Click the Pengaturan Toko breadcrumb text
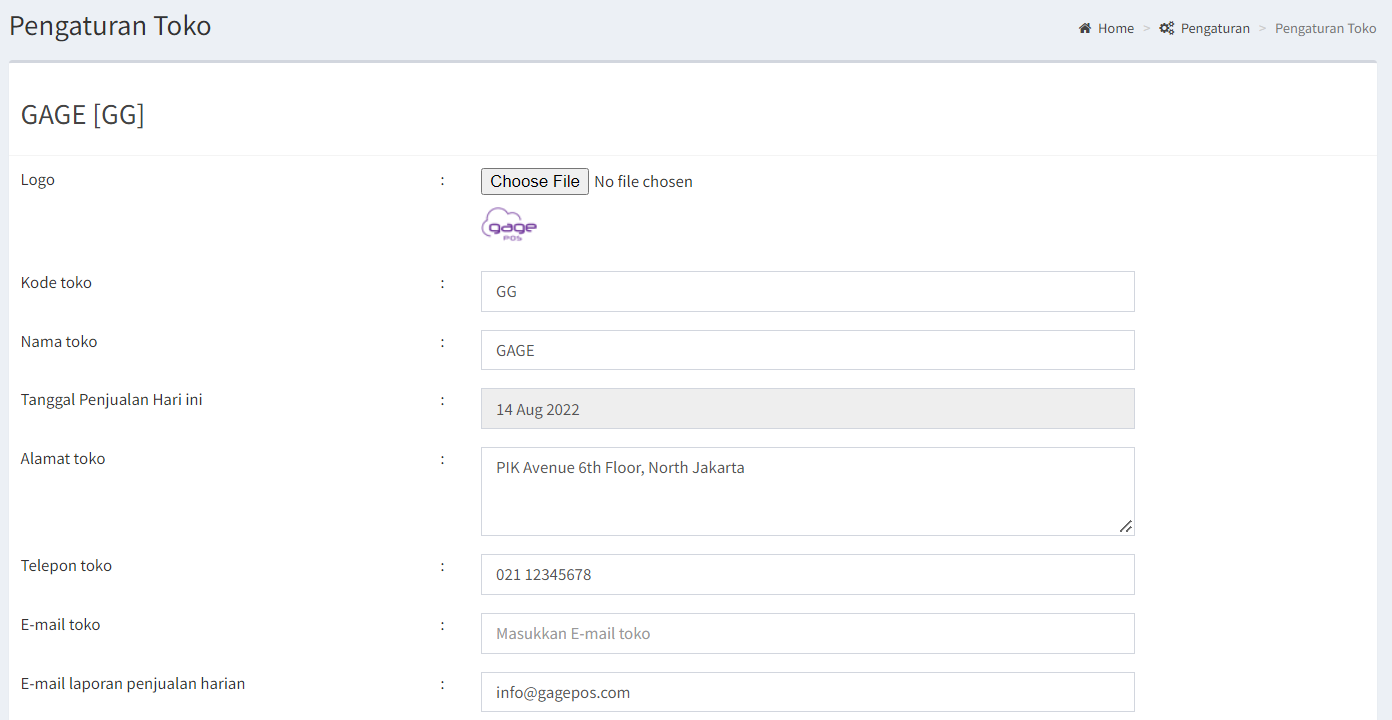This screenshot has width=1392, height=720. 1325,28
